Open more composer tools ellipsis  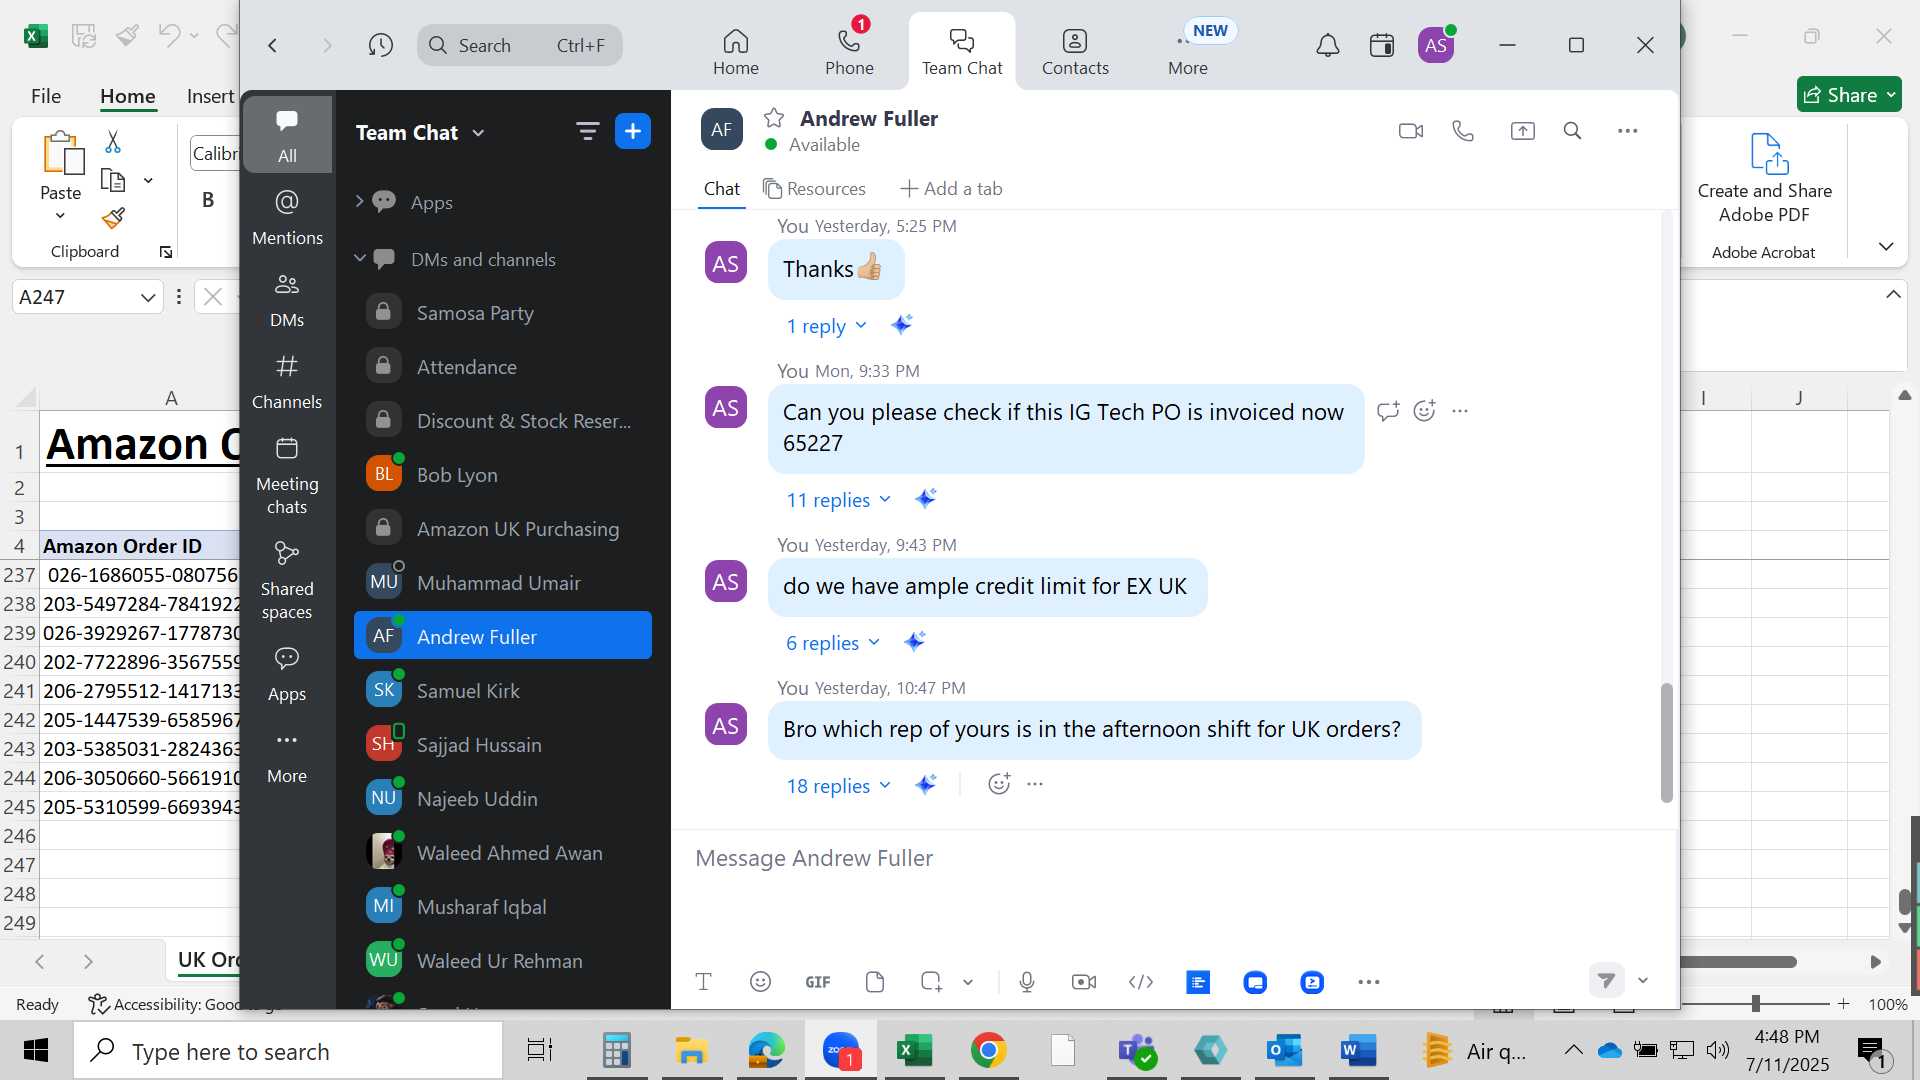point(1368,982)
